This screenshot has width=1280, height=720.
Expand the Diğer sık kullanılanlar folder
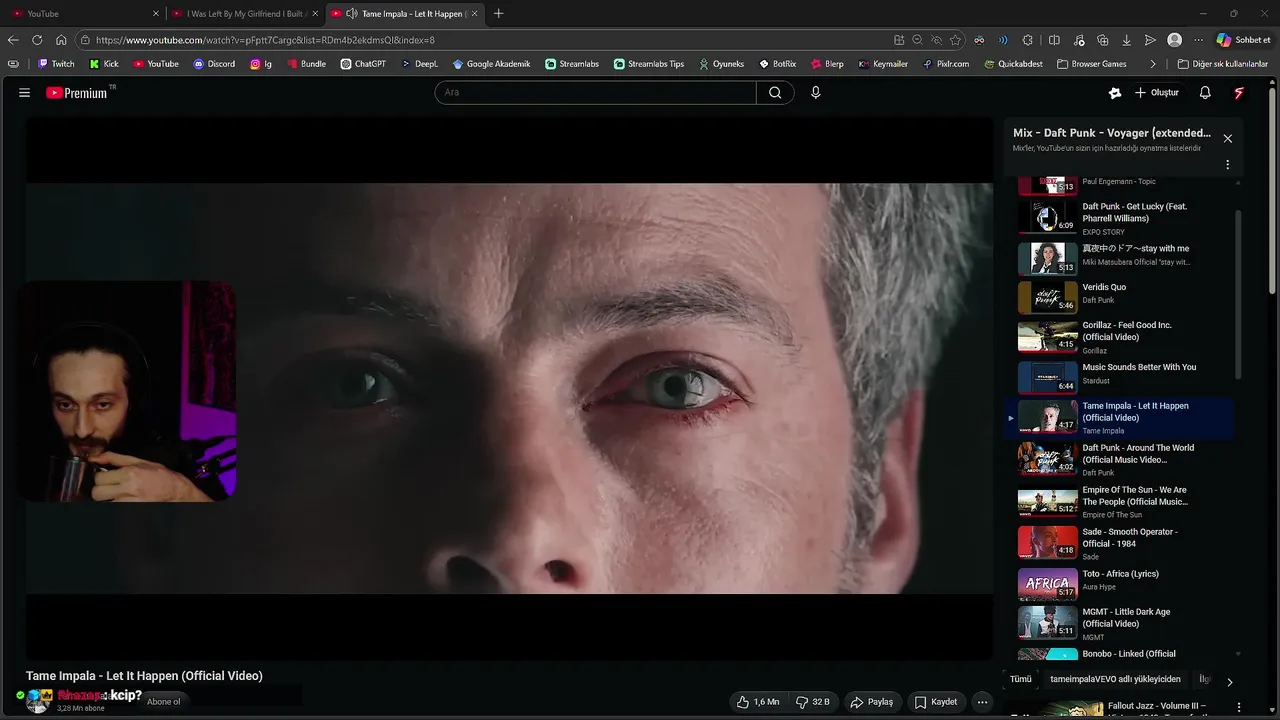1222,64
